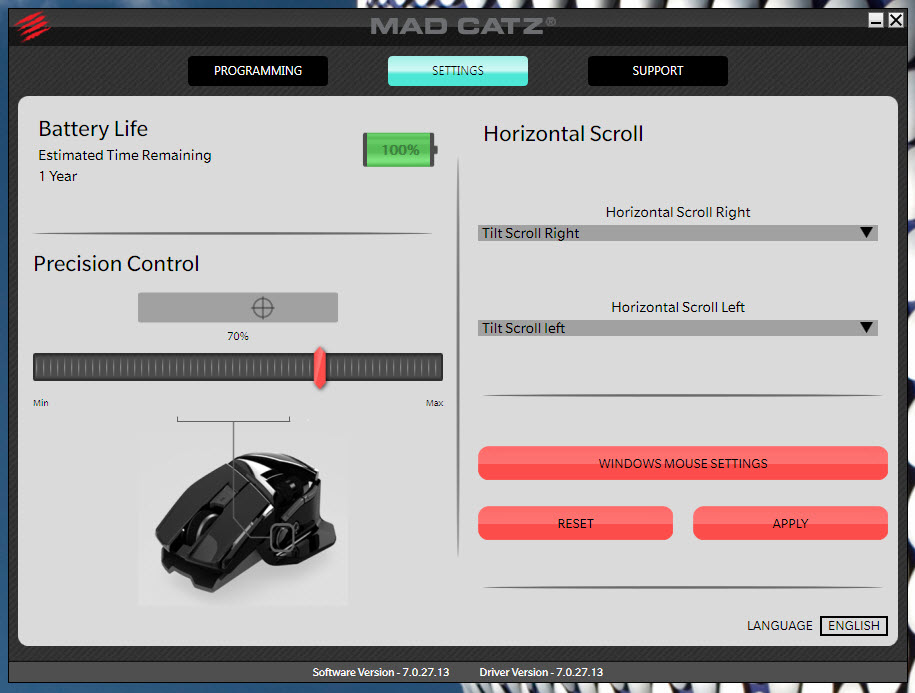Click the green 100% battery indicator
Screen dimensions: 915x693
(400, 150)
